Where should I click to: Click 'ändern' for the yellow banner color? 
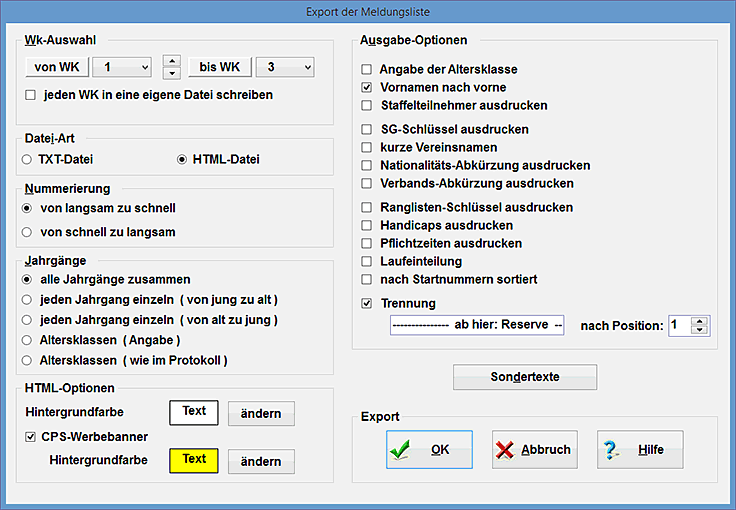pyautogui.click(x=261, y=461)
